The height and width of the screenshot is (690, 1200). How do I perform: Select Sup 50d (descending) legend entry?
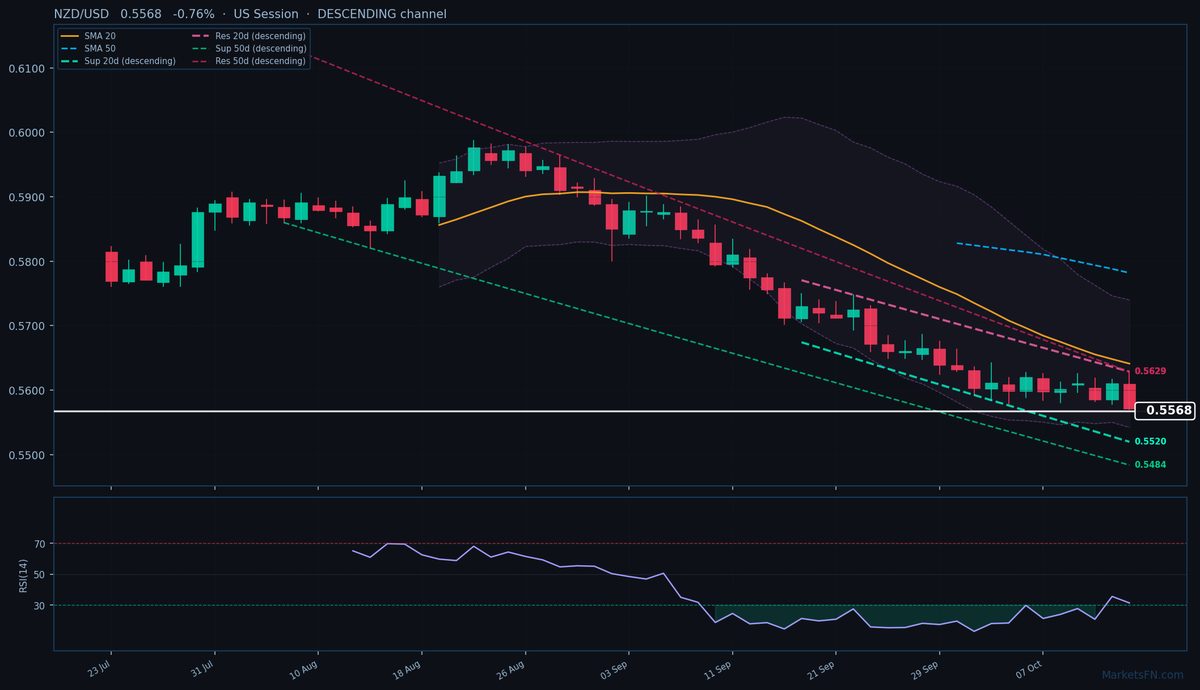pyautogui.click(x=248, y=48)
